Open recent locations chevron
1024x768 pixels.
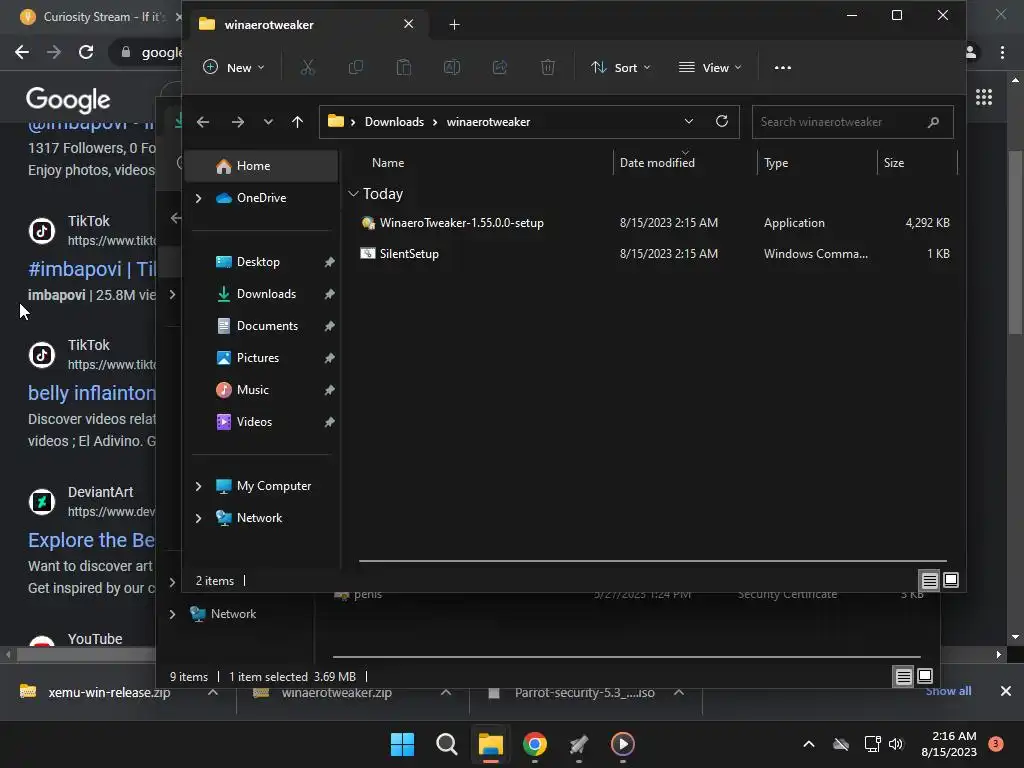point(268,121)
